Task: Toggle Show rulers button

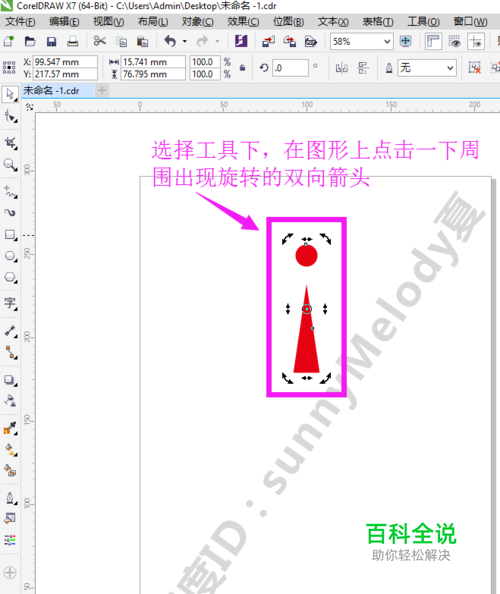Action: pos(433,41)
